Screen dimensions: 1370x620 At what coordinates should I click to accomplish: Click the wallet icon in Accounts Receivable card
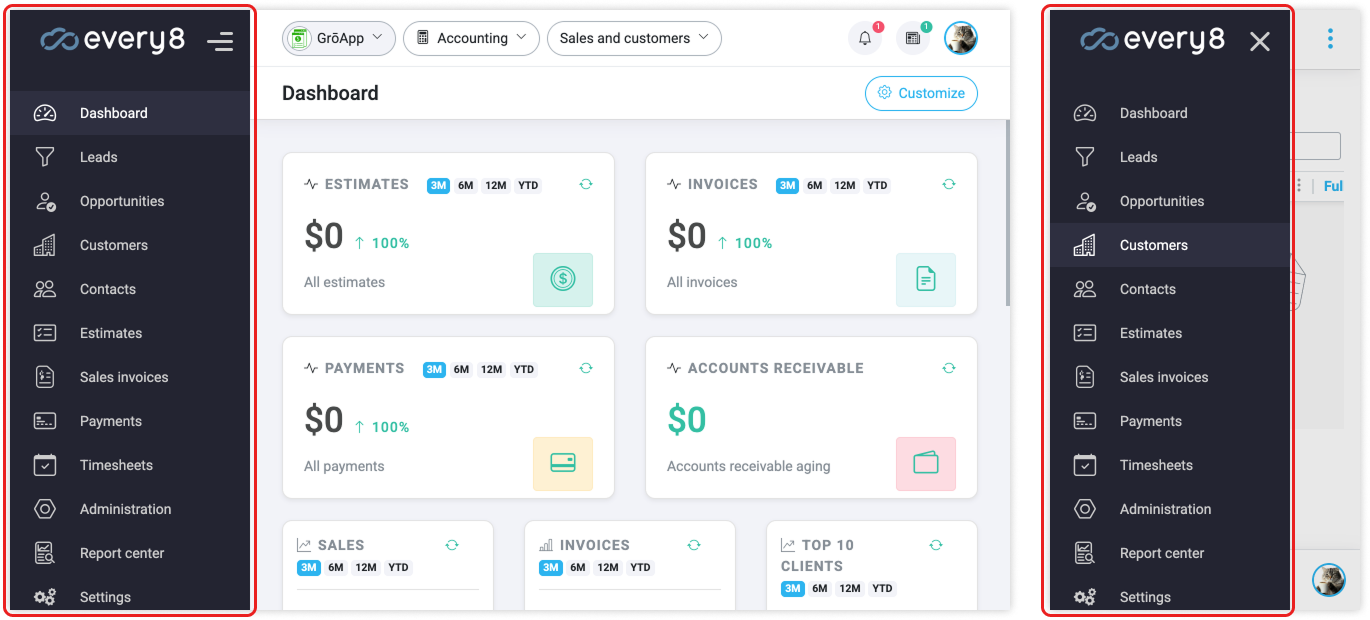(x=925, y=464)
